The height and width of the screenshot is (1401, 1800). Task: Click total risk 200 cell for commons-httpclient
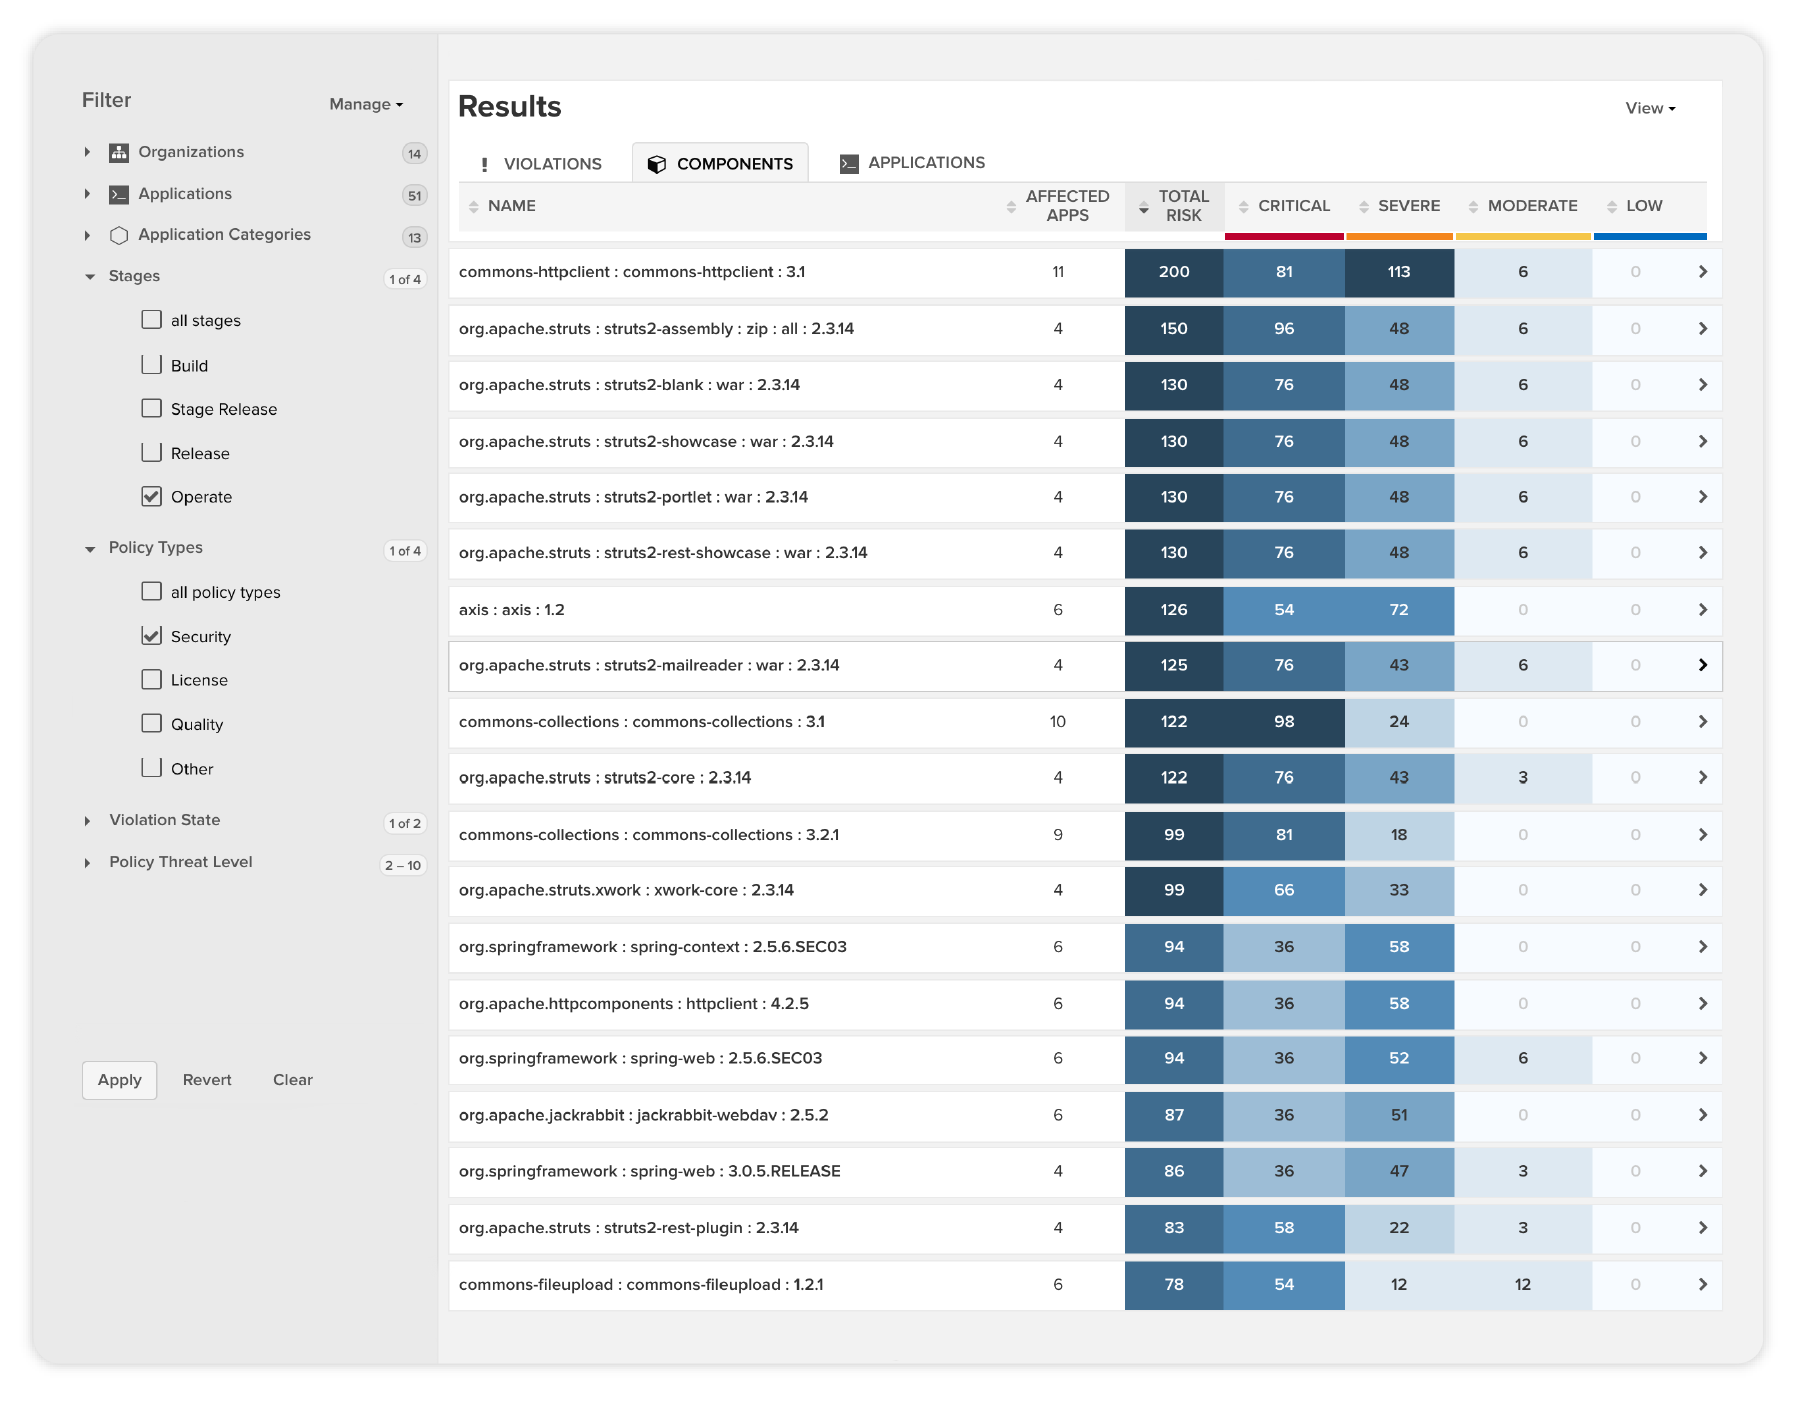click(1174, 272)
